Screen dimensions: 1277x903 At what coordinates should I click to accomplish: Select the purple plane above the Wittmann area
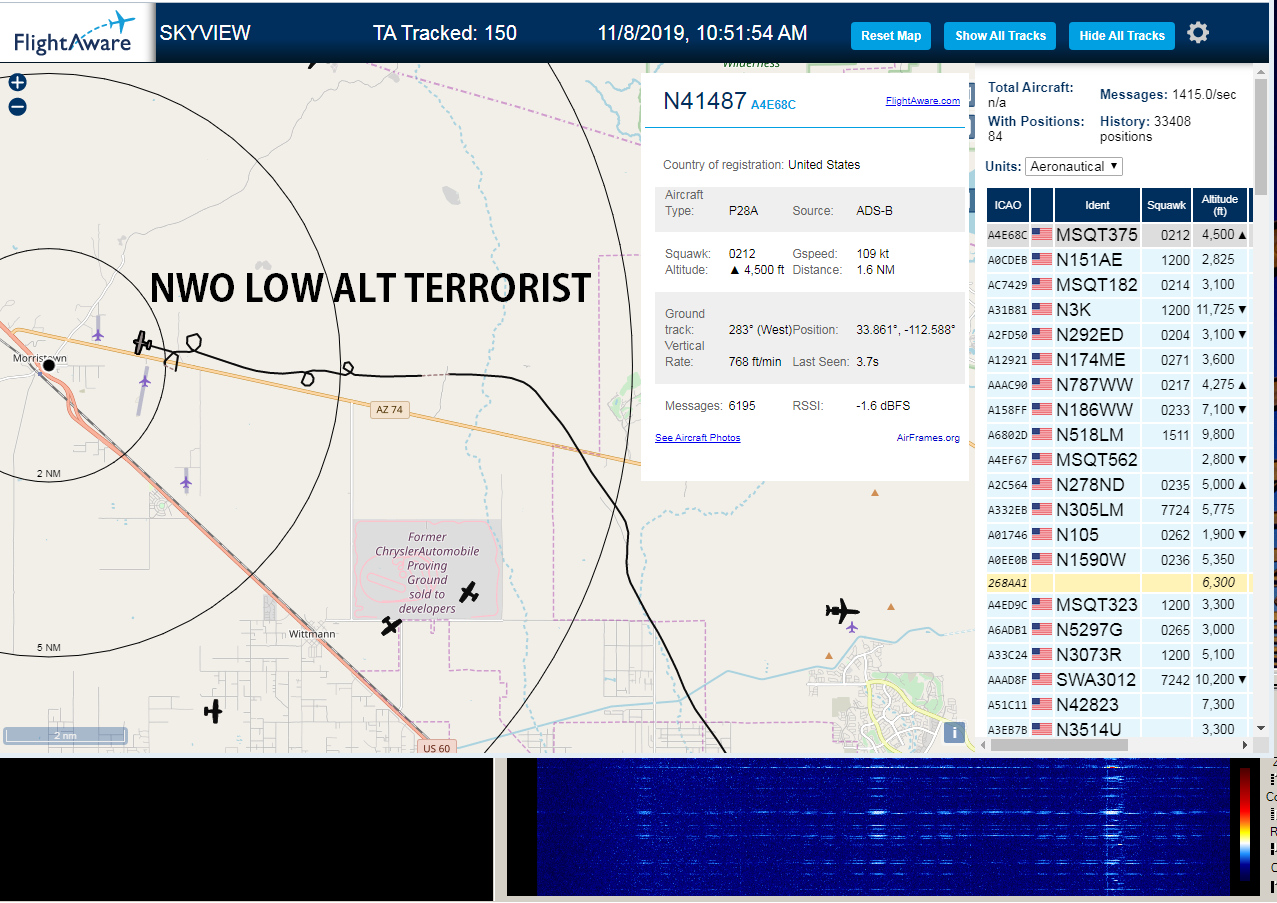tap(186, 482)
